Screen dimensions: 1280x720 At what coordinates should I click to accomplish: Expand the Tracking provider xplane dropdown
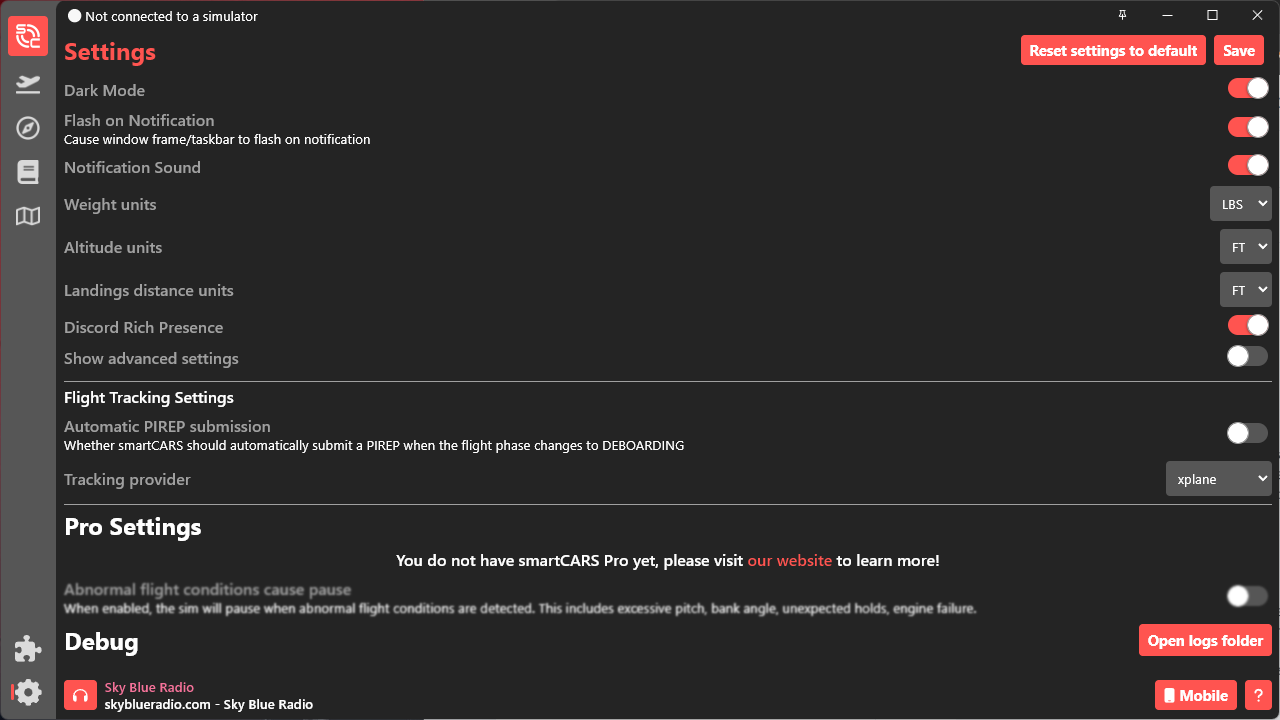pos(1219,479)
